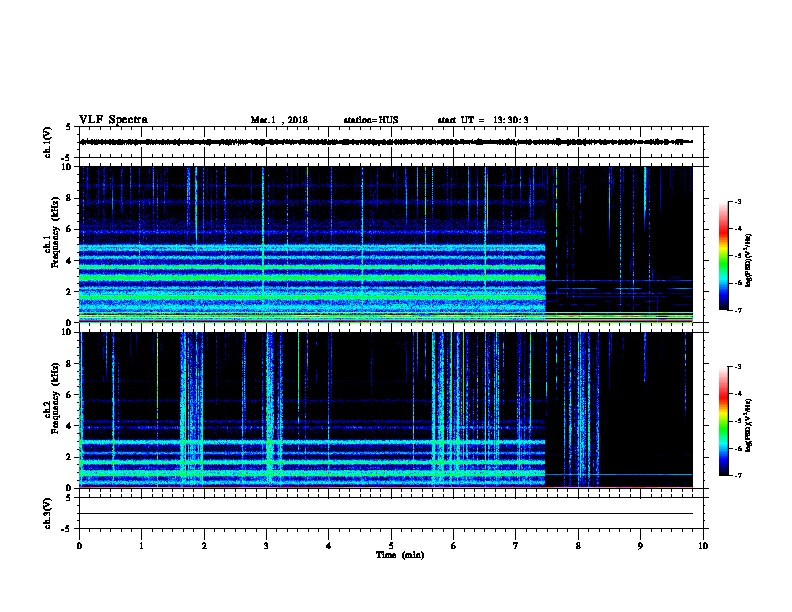
Task: Click time axis tick label "1"
Action: click(x=141, y=546)
